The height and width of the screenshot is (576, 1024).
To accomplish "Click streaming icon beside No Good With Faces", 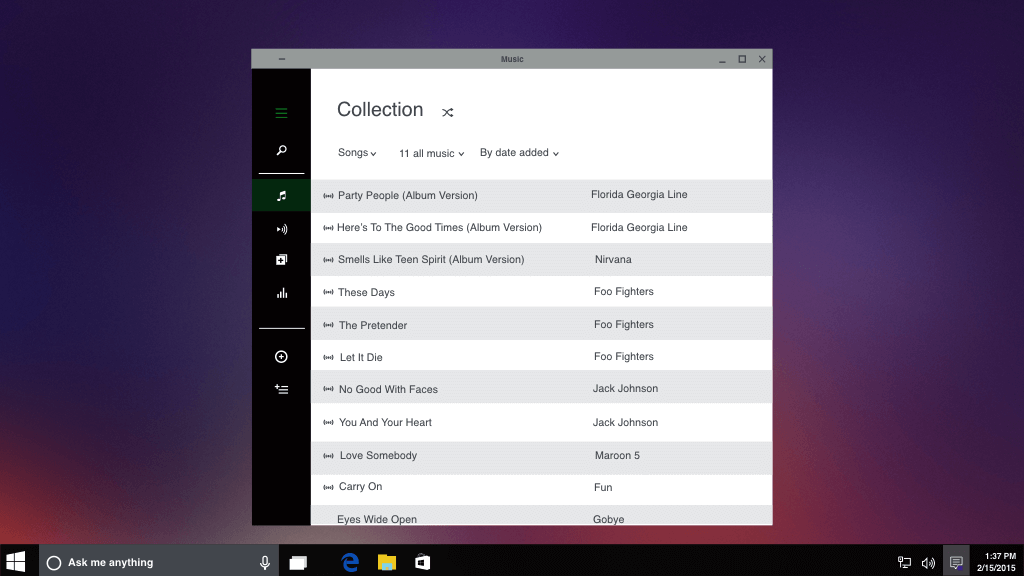I will click(328, 389).
